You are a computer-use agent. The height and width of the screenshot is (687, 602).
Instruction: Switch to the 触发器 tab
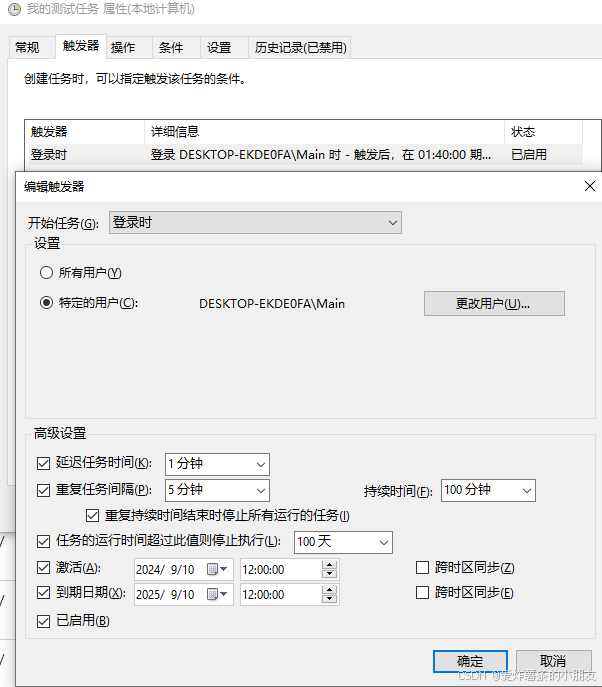coord(81,46)
